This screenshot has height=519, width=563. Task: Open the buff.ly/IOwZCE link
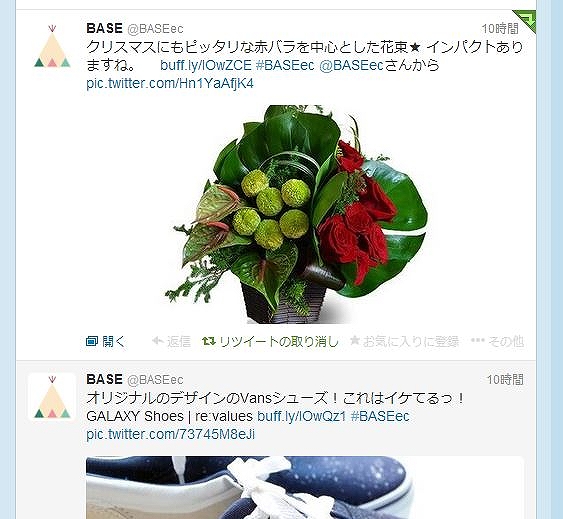(x=205, y=65)
